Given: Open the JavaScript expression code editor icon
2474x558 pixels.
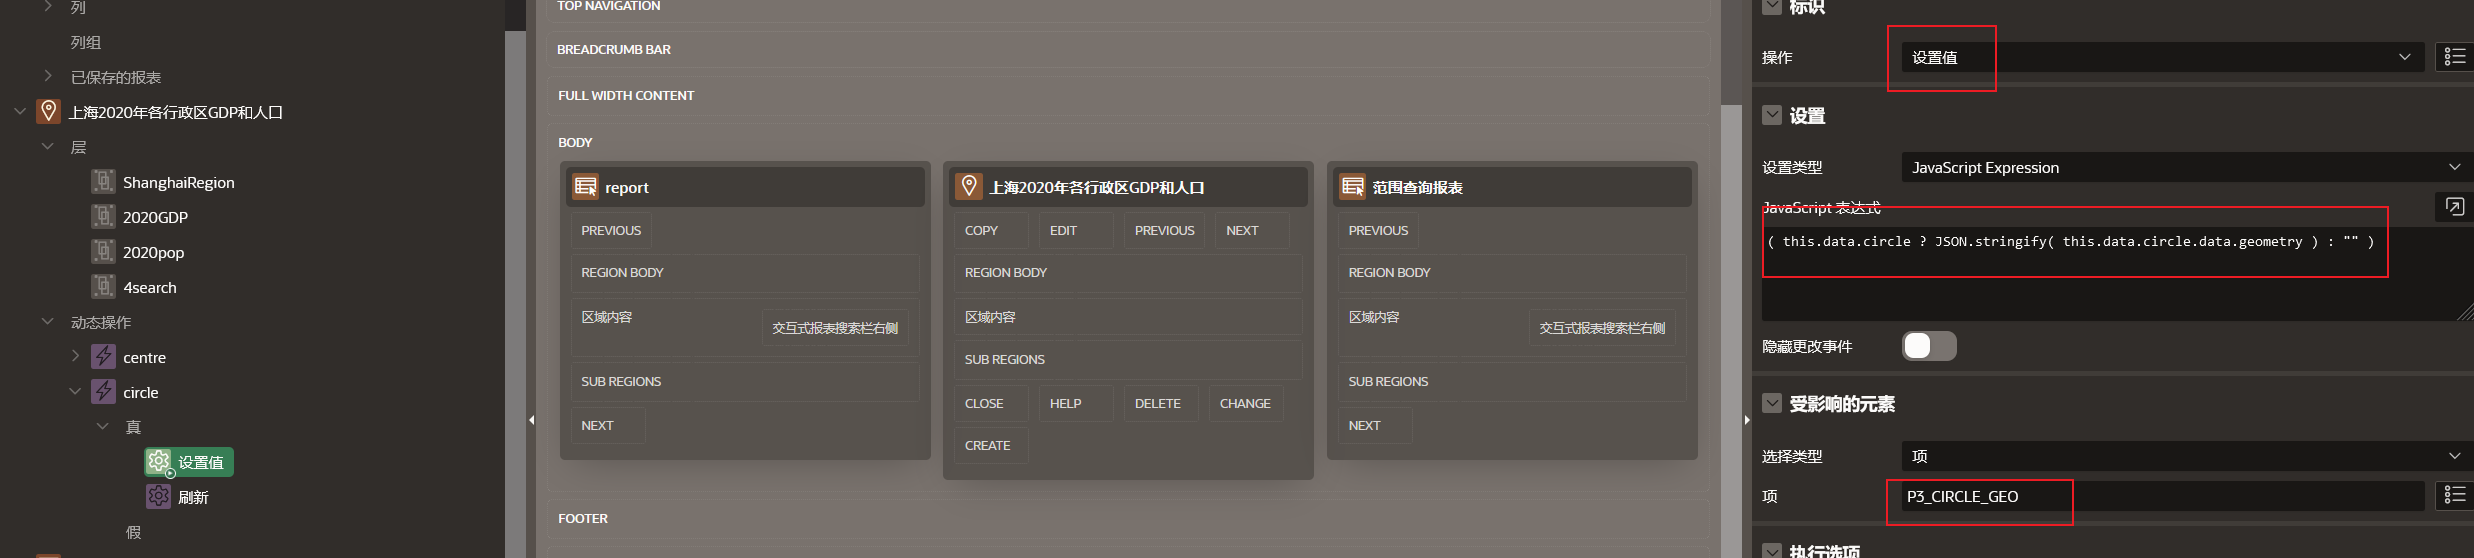Looking at the screenshot, I should coord(2454,207).
